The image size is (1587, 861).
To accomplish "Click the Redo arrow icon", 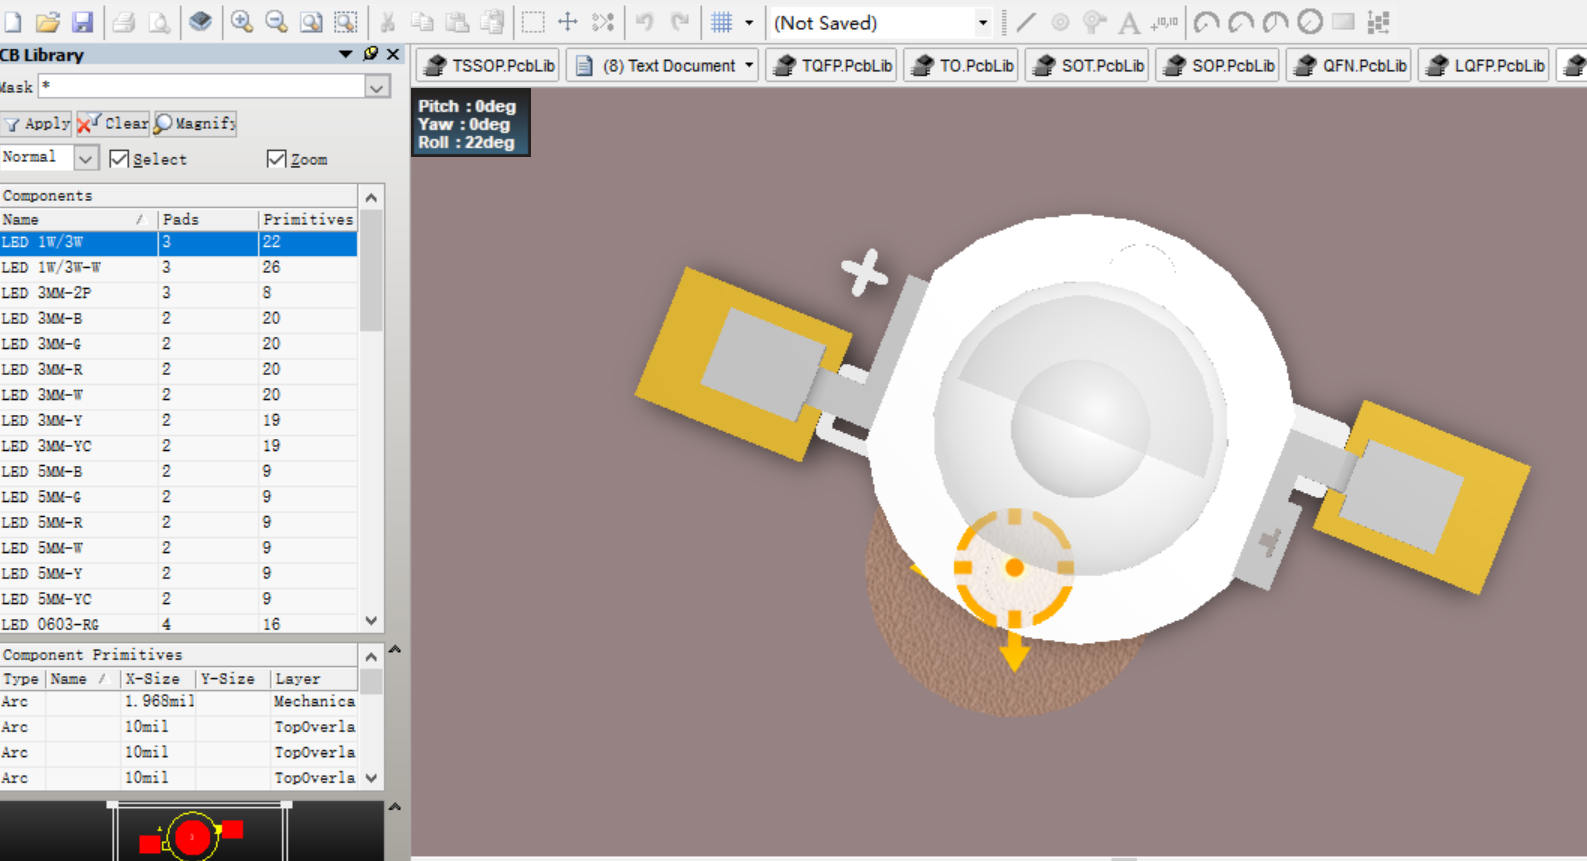I will tap(680, 21).
